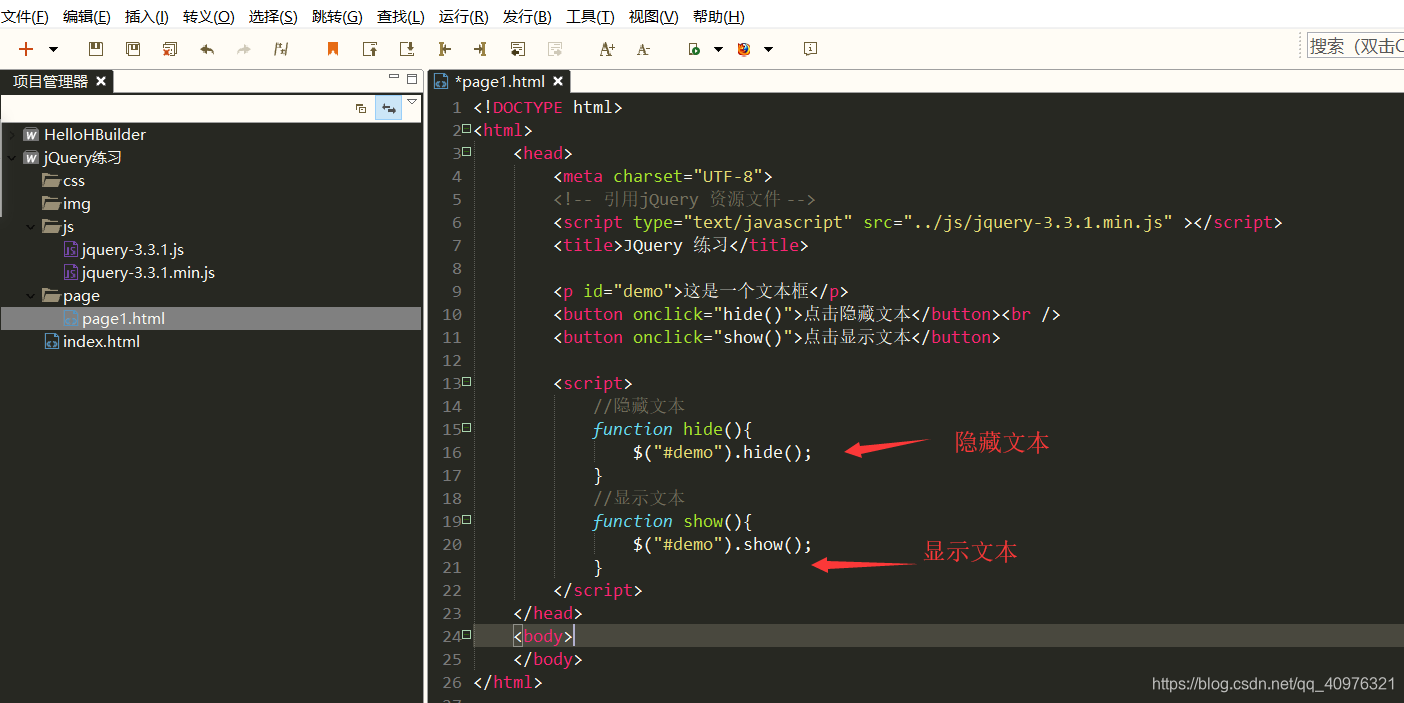The width and height of the screenshot is (1404, 703).
Task: Toggle the Link with Editor arrows button
Action: pyautogui.click(x=389, y=108)
